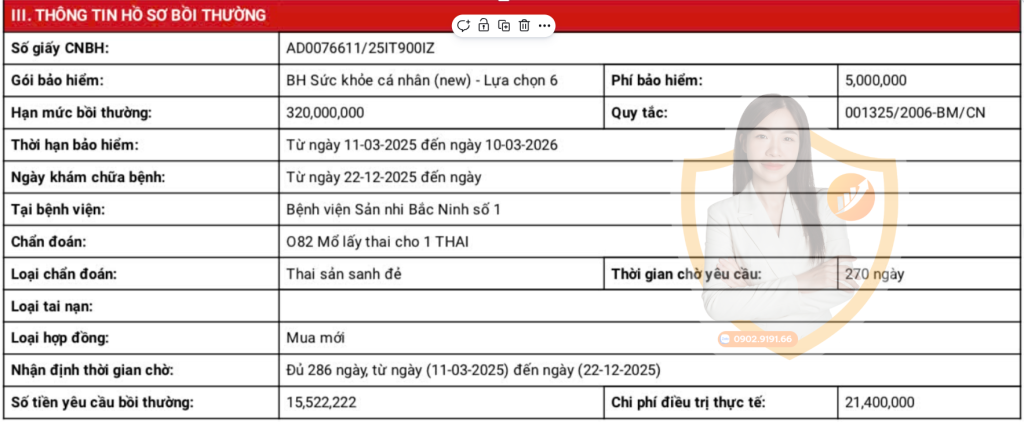Screen dimensions: 1024x422
Task: Click hospital name Bệnh viện Sản nhi Bắc Ninh
Action: click(x=392, y=210)
